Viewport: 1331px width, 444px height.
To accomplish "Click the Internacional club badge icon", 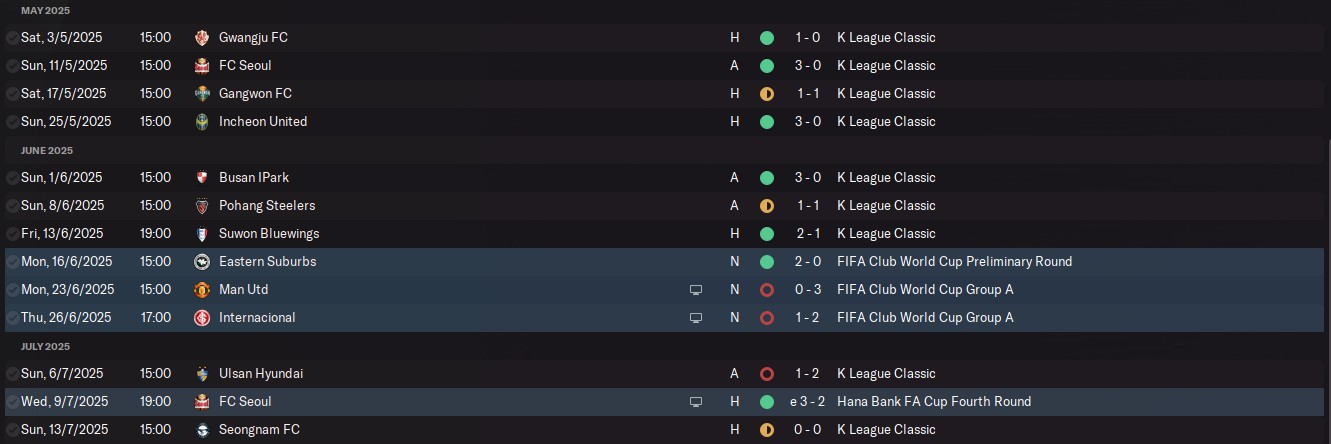I will pos(202,318).
